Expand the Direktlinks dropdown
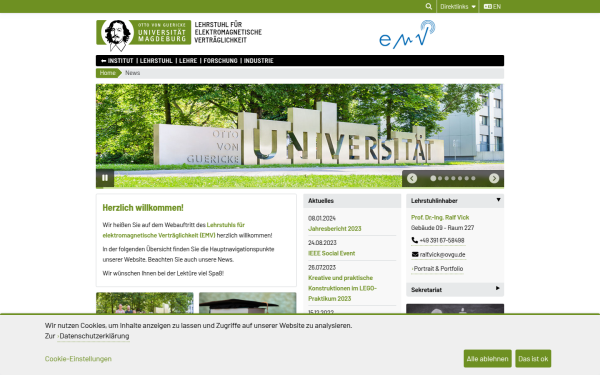Viewport: 600px width, 375px height. point(458,7)
